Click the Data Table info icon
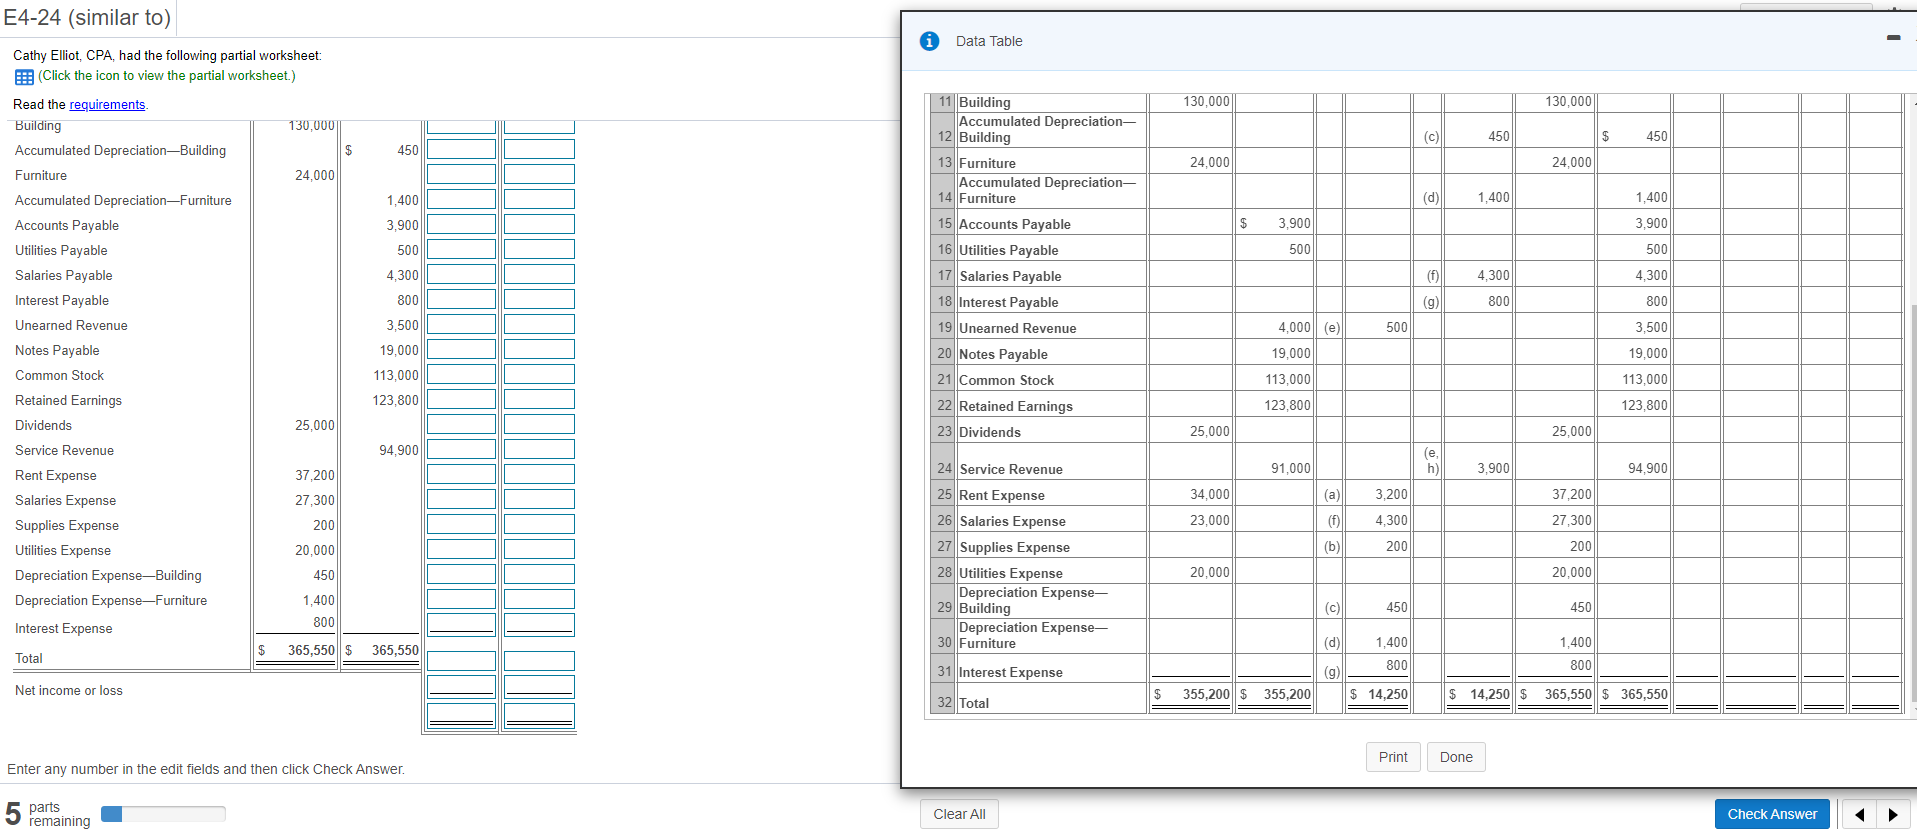 929,41
